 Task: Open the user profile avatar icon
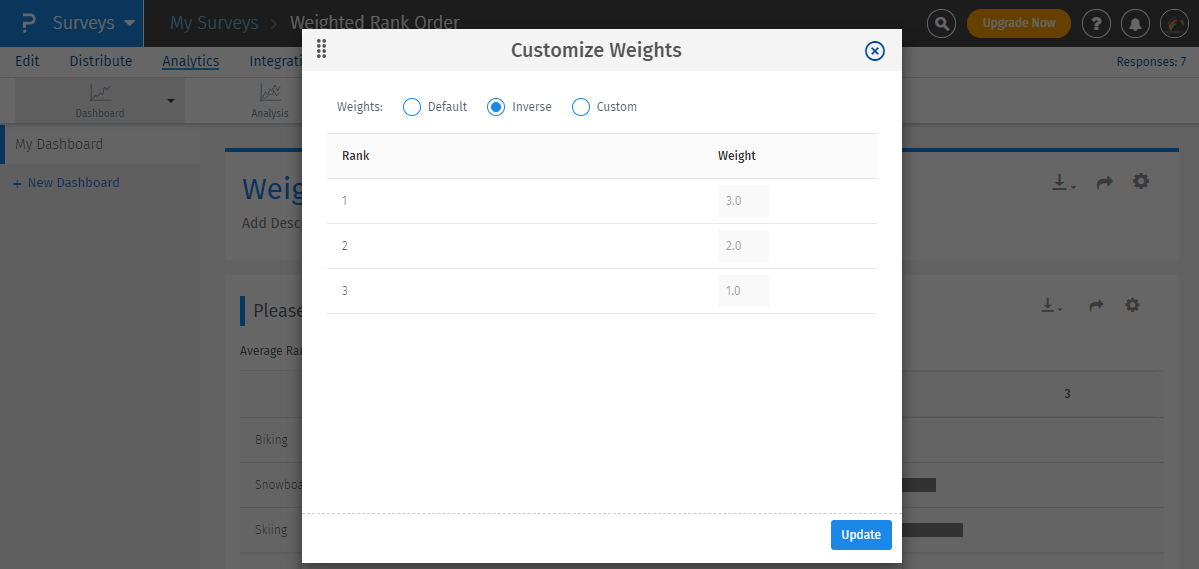[1175, 24]
